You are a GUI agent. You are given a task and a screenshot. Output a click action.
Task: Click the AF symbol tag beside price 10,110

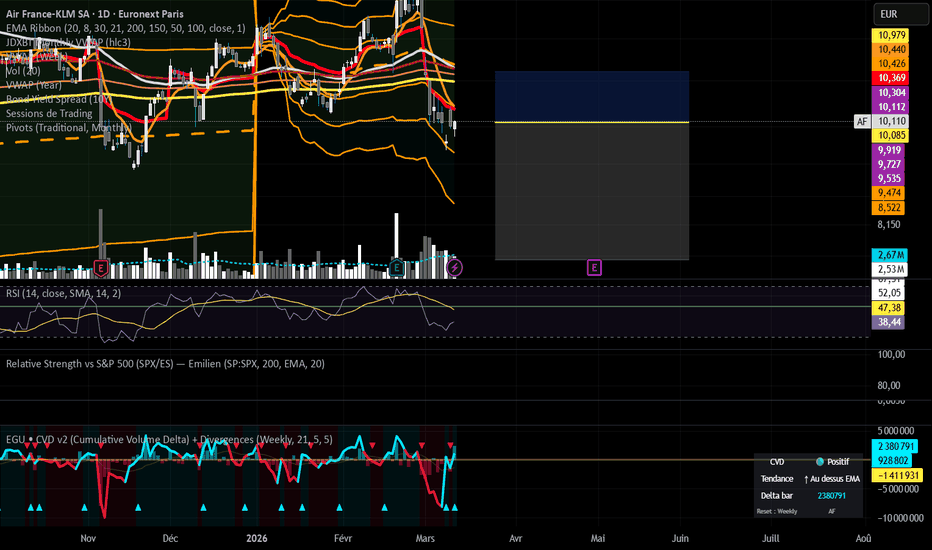(x=862, y=121)
